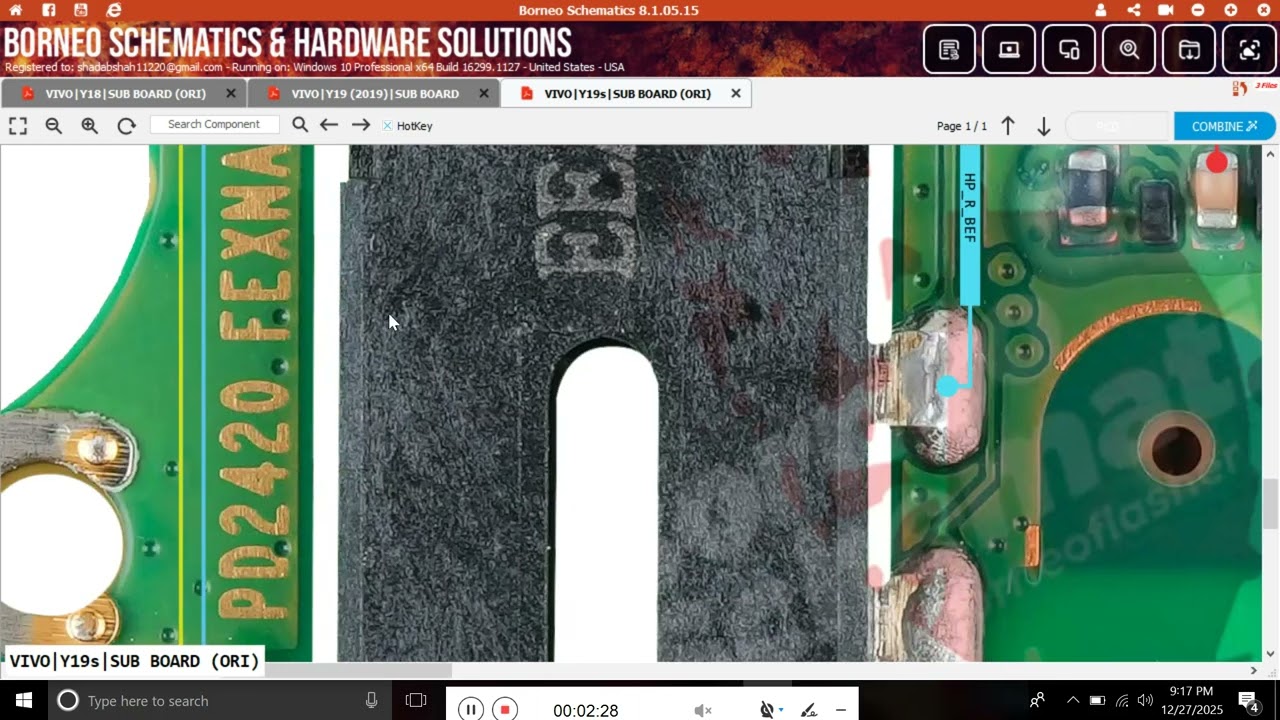
Task: Open the Facebook icon in title bar
Action: (48, 10)
